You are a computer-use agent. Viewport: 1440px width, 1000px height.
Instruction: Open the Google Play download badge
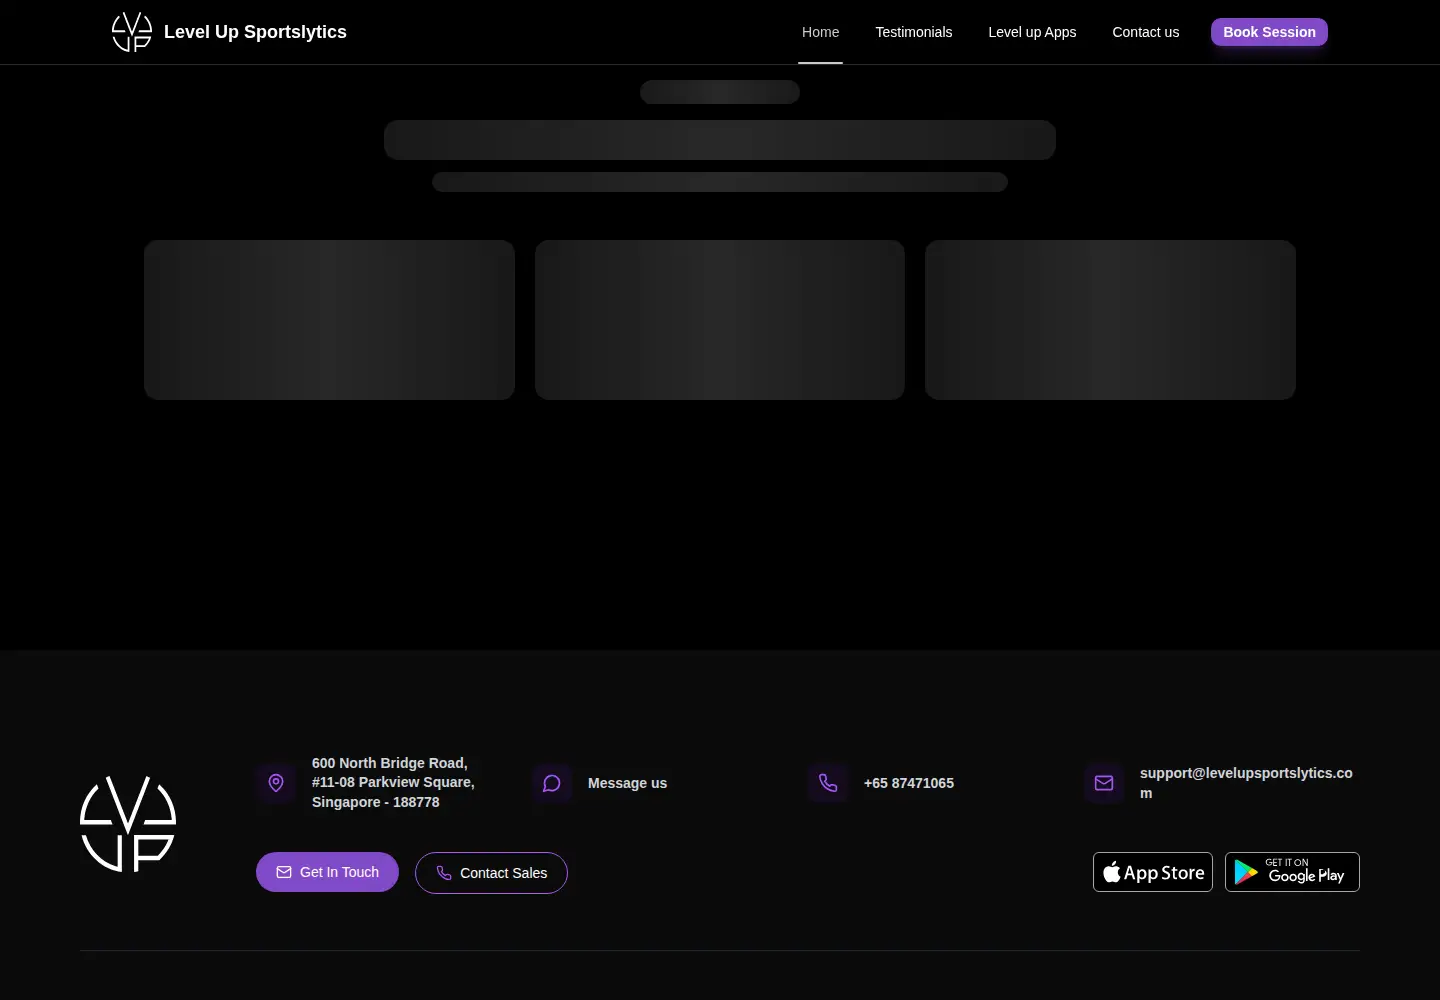(1292, 872)
